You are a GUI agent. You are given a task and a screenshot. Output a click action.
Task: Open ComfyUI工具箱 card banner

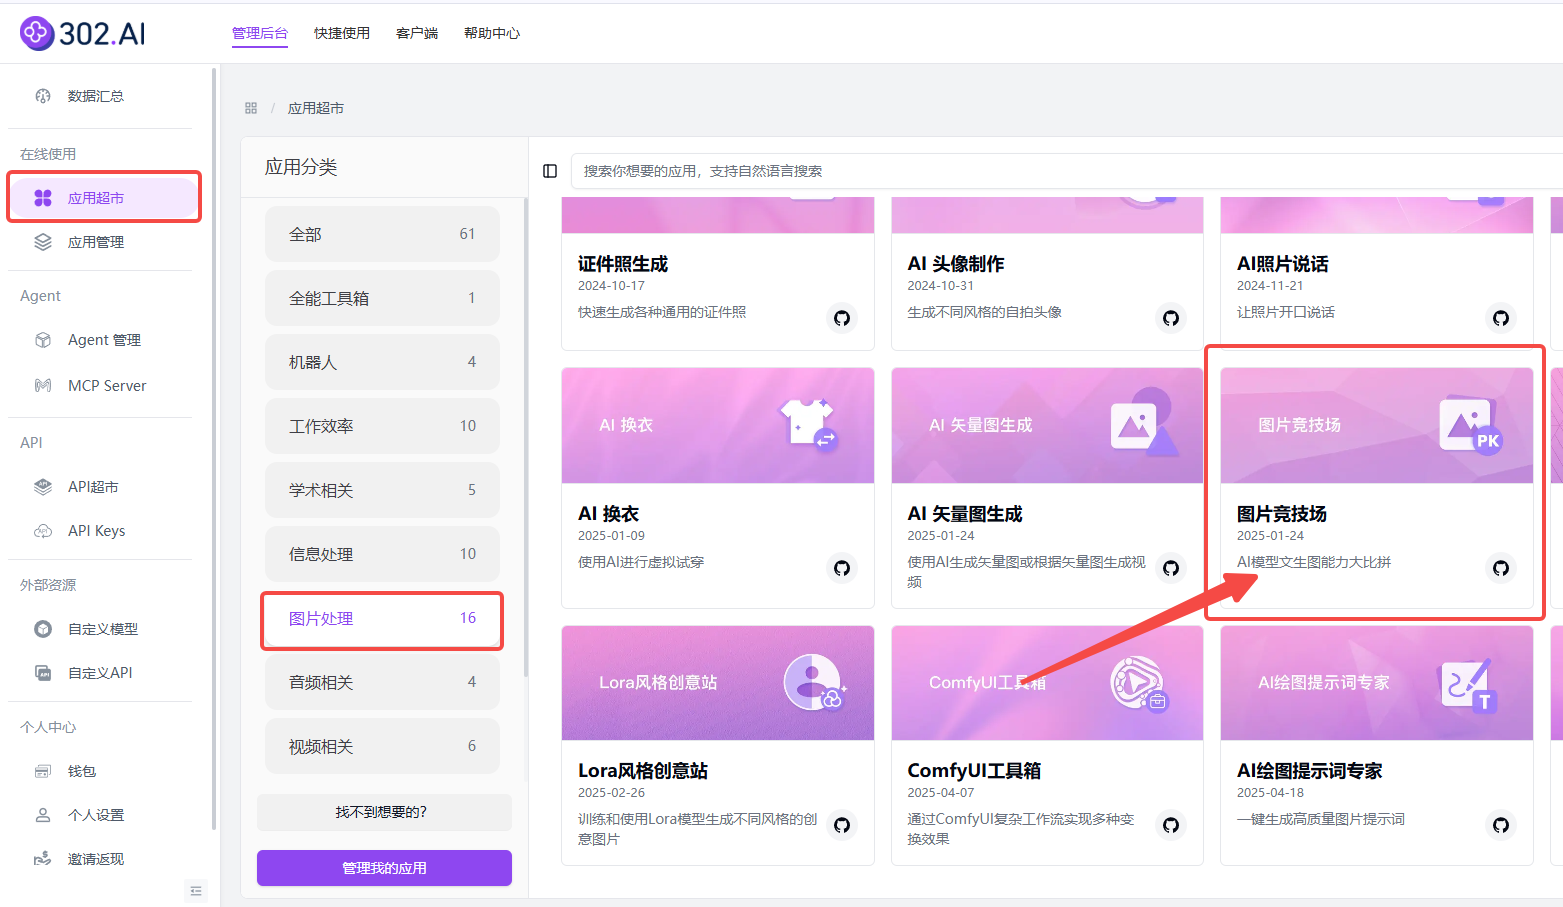click(x=1047, y=683)
